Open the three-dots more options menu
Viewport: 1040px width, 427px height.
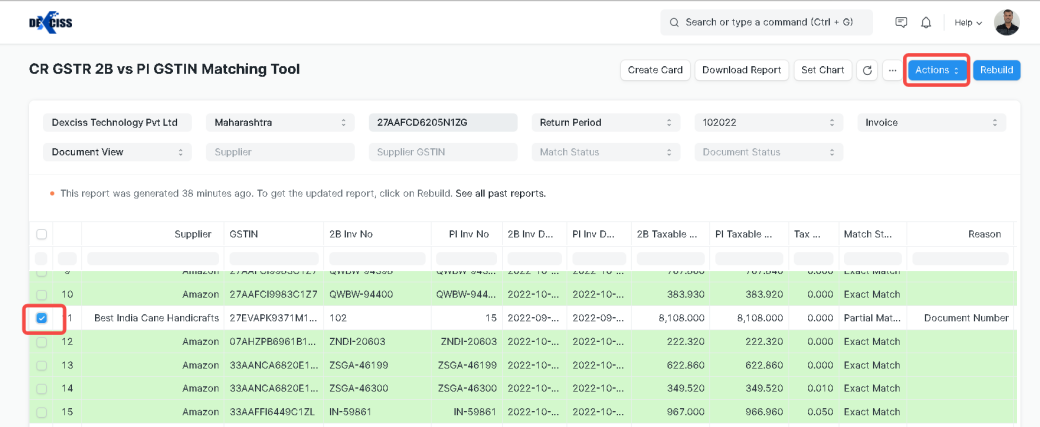tap(891, 70)
